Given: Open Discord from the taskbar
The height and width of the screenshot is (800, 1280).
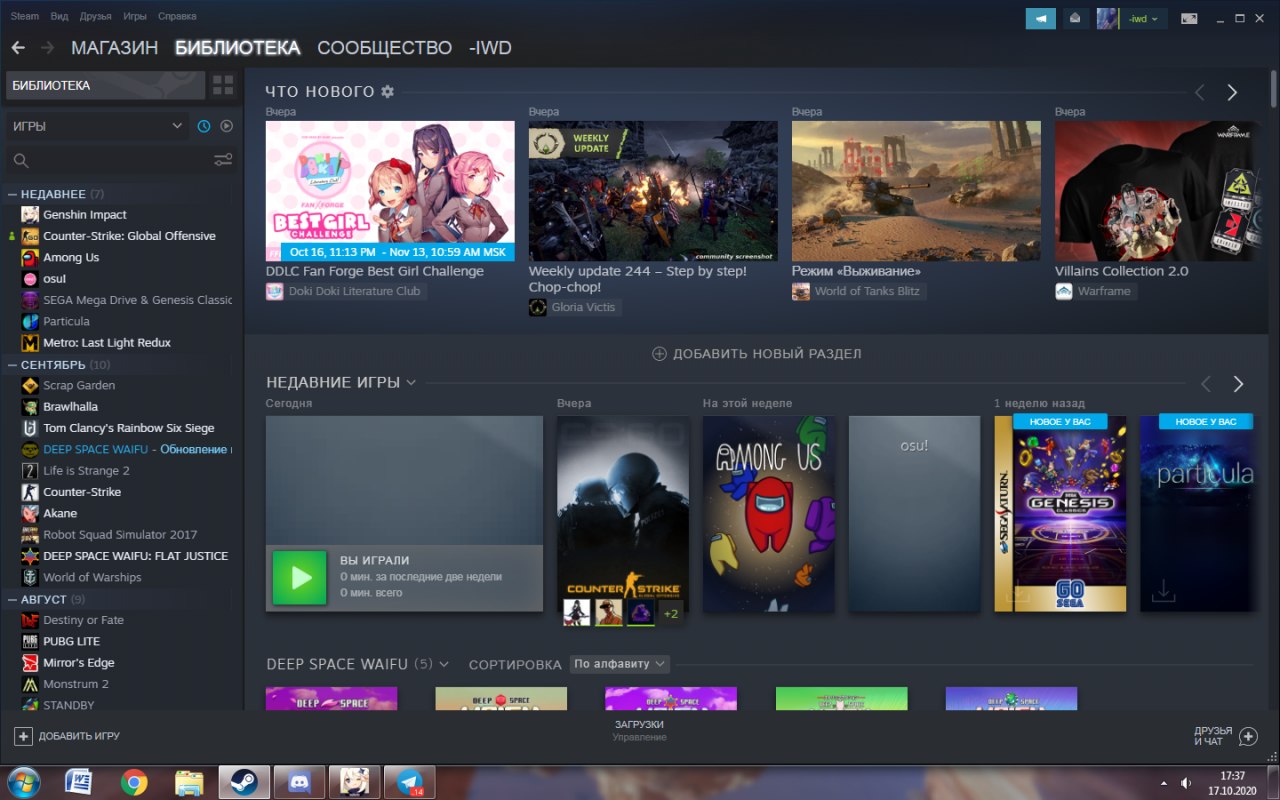Looking at the screenshot, I should tap(299, 782).
